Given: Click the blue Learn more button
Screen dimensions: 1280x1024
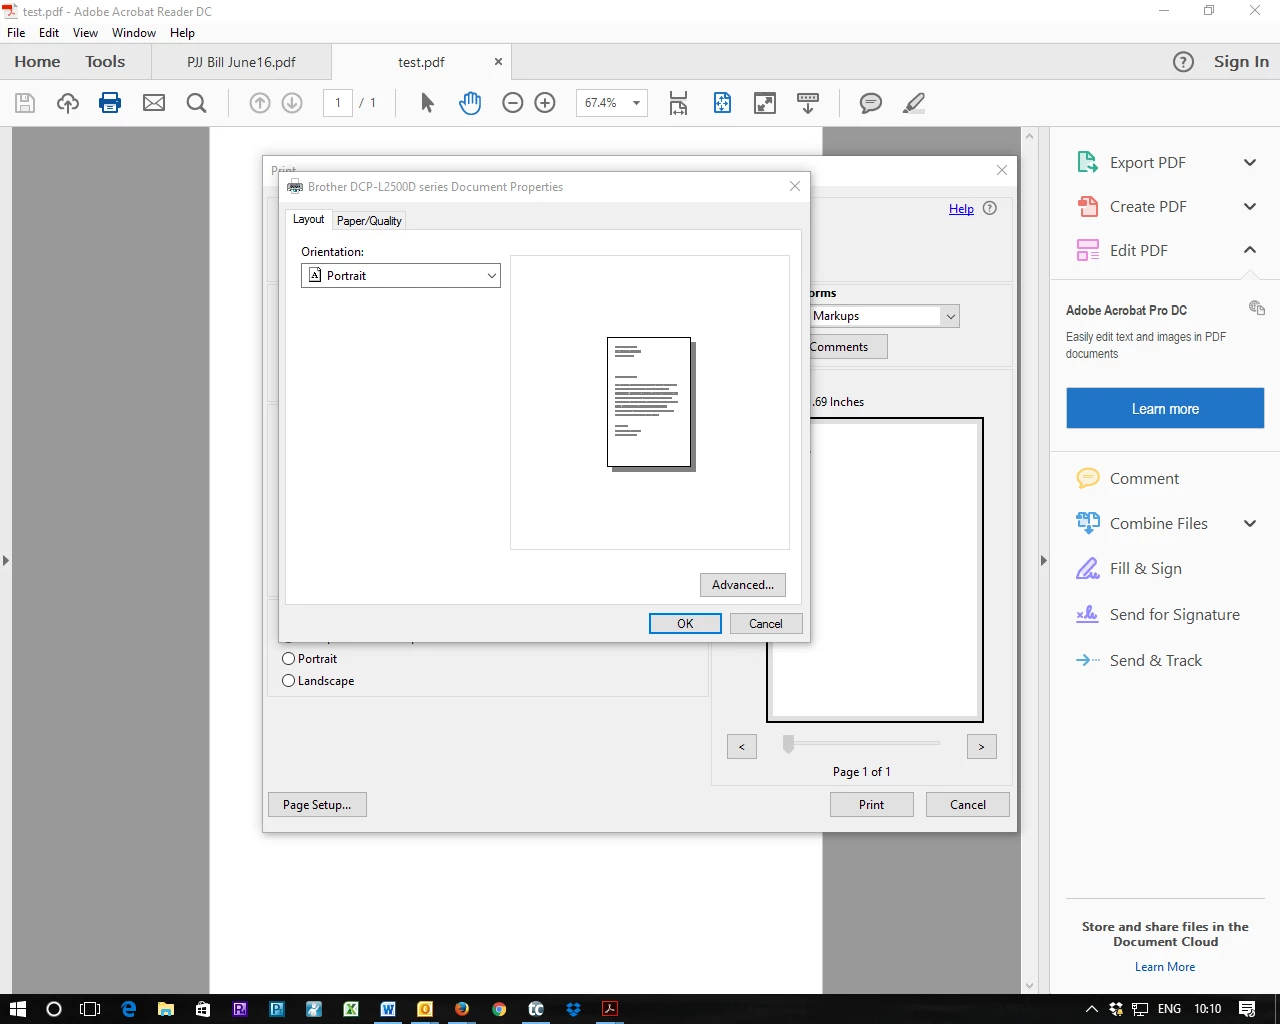Looking at the screenshot, I should click(x=1165, y=409).
